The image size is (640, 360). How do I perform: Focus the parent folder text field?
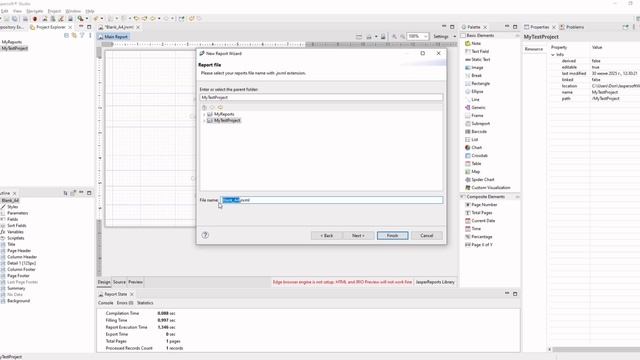pos(321,97)
